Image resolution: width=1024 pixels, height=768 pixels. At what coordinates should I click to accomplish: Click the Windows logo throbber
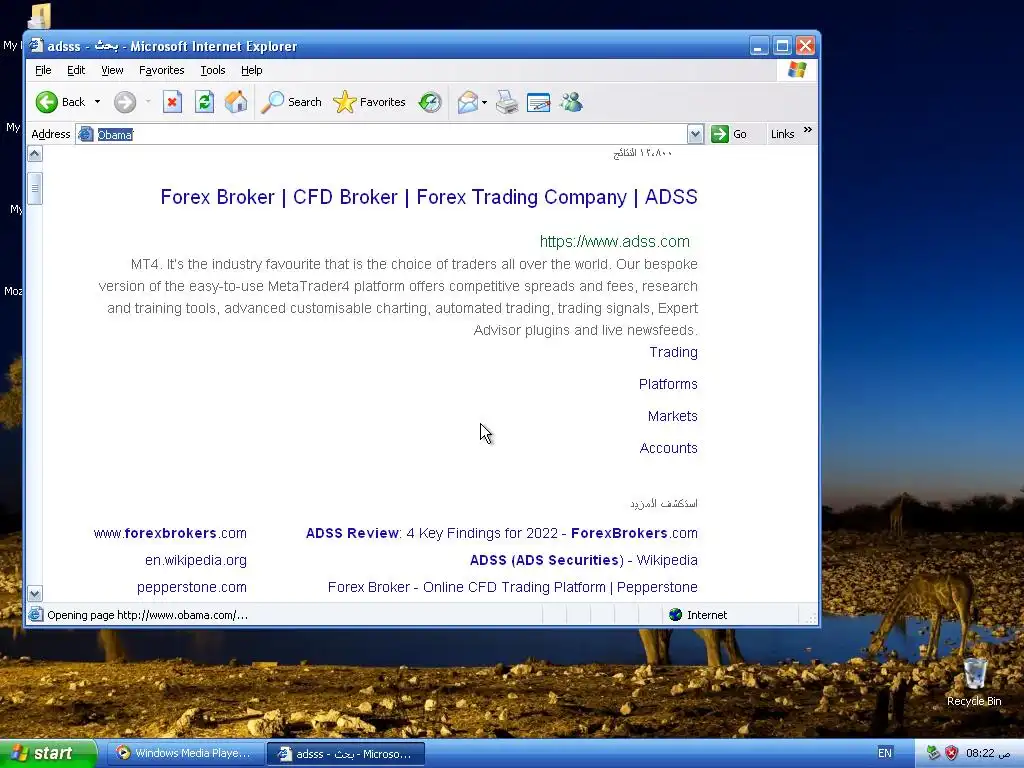[797, 70]
